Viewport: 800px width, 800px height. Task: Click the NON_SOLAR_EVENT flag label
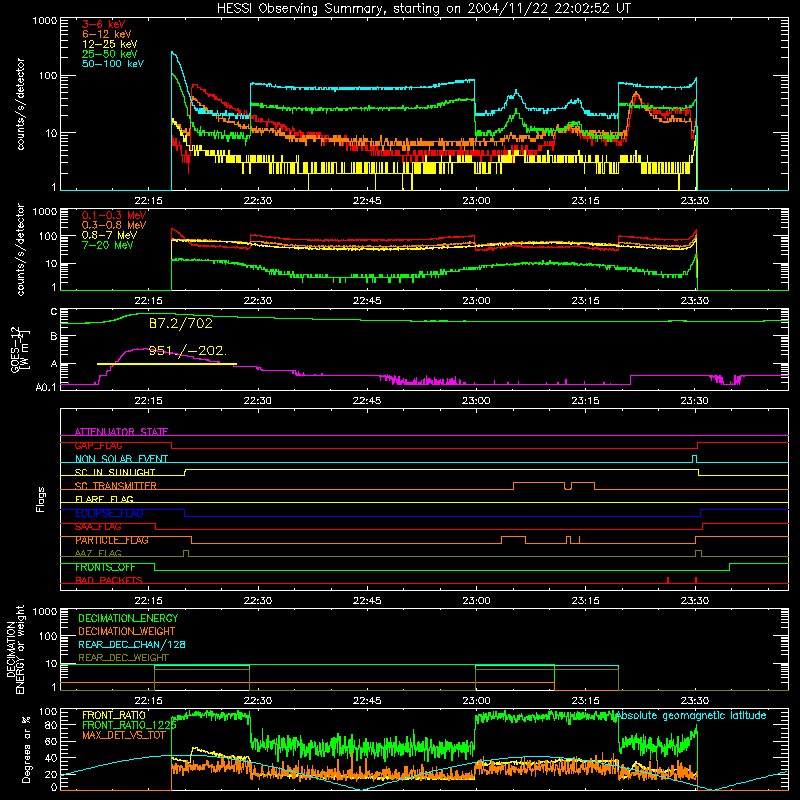(121, 459)
